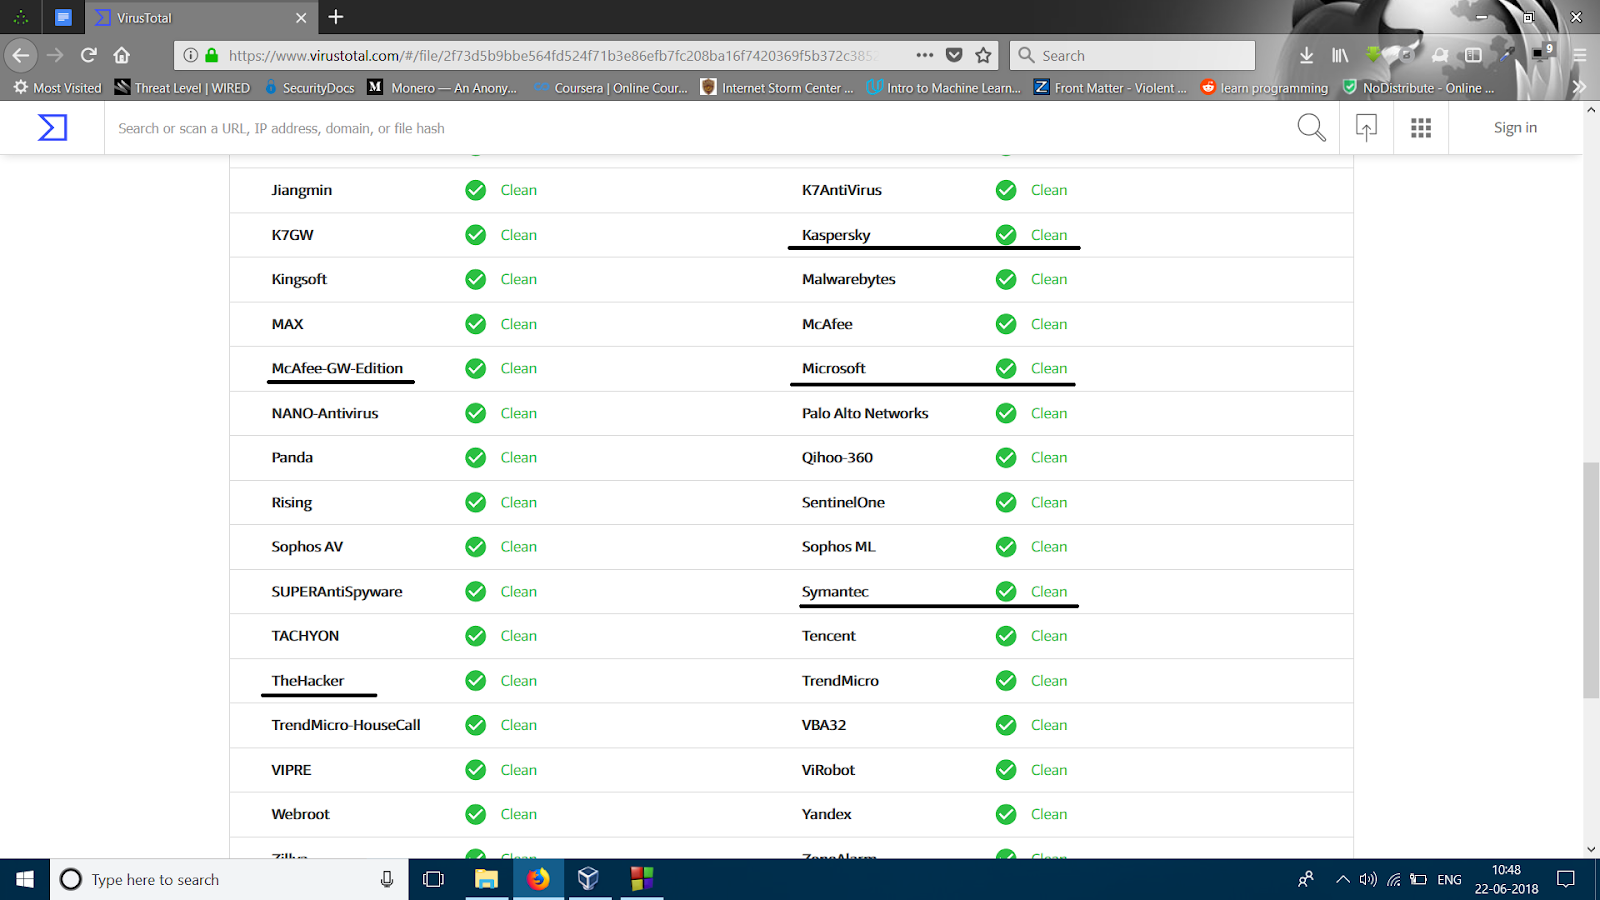The width and height of the screenshot is (1600, 900).
Task: Open the Firefox downloads panel
Action: 1306,55
